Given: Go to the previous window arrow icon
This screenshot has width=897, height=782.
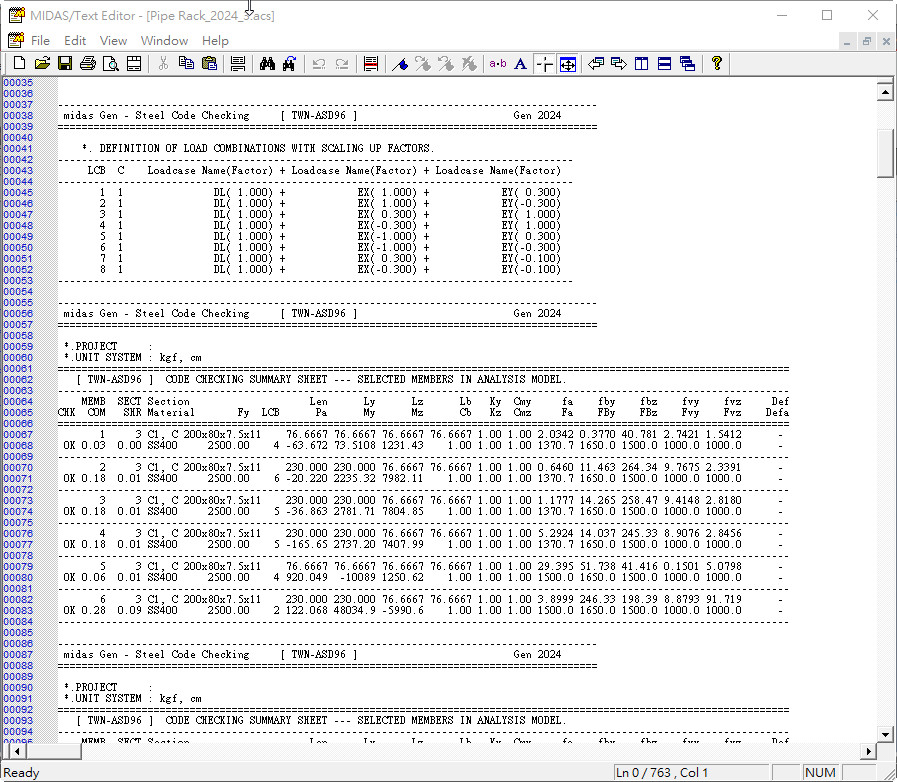Looking at the screenshot, I should [596, 63].
